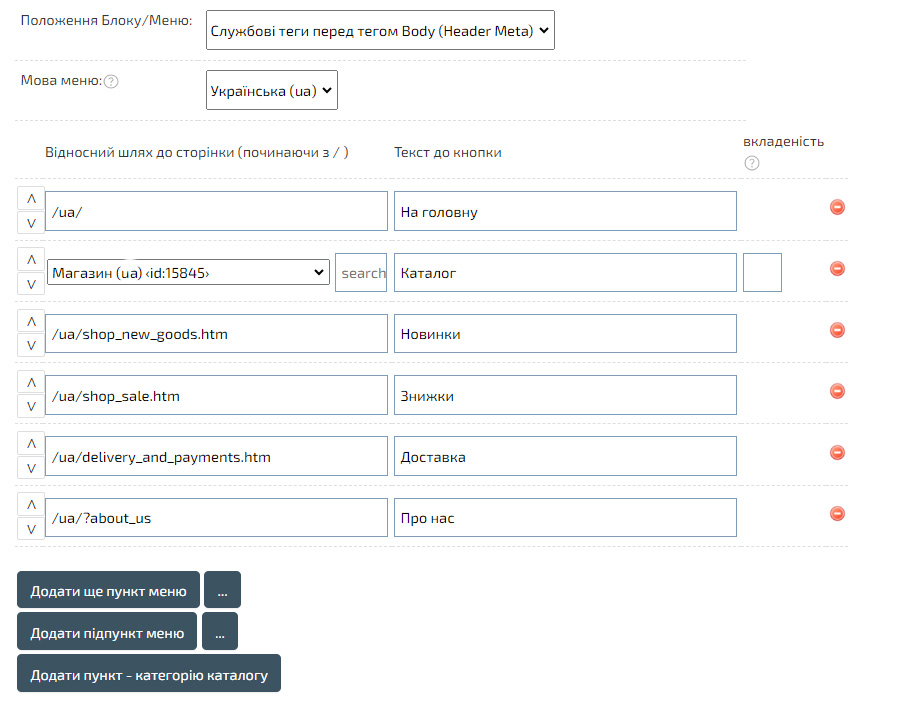The width and height of the screenshot is (906, 711).
Task: Move 'Про нас' row up
Action: pyautogui.click(x=31, y=505)
